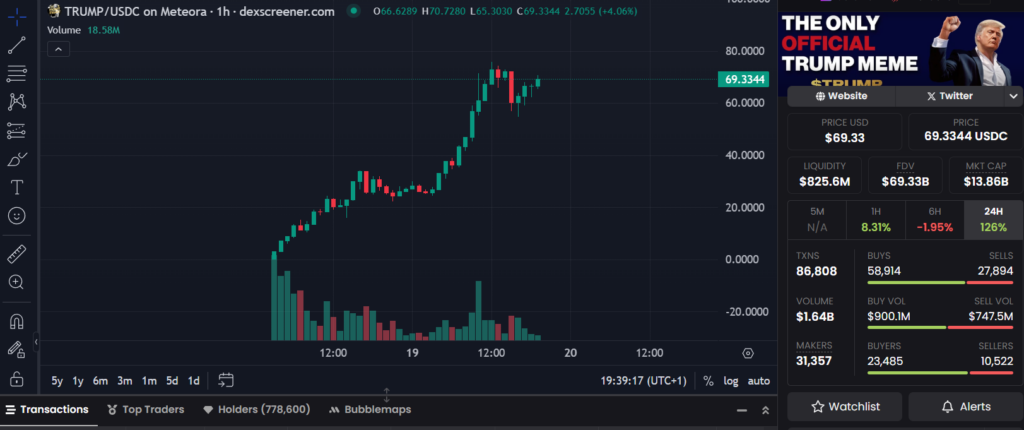Select the Text annotation tool
The width and height of the screenshot is (1024, 430).
pyautogui.click(x=16, y=187)
